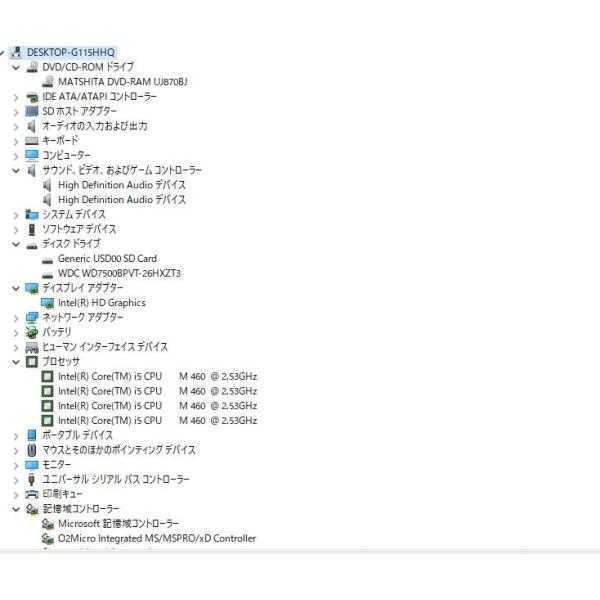Click the Intel(R) HD Graphics adapter icon

47,303
